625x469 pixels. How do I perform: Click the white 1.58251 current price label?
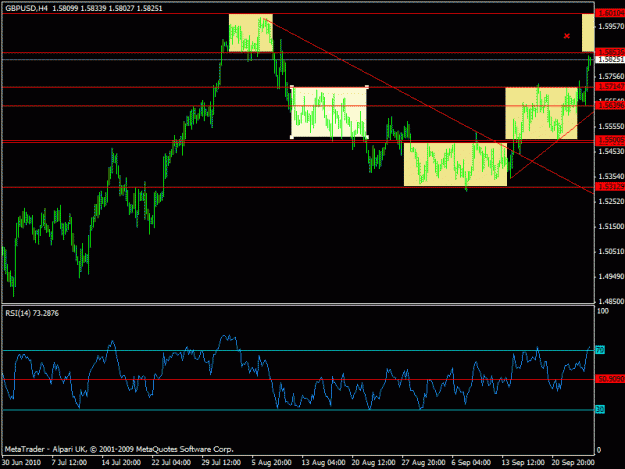pos(610,59)
